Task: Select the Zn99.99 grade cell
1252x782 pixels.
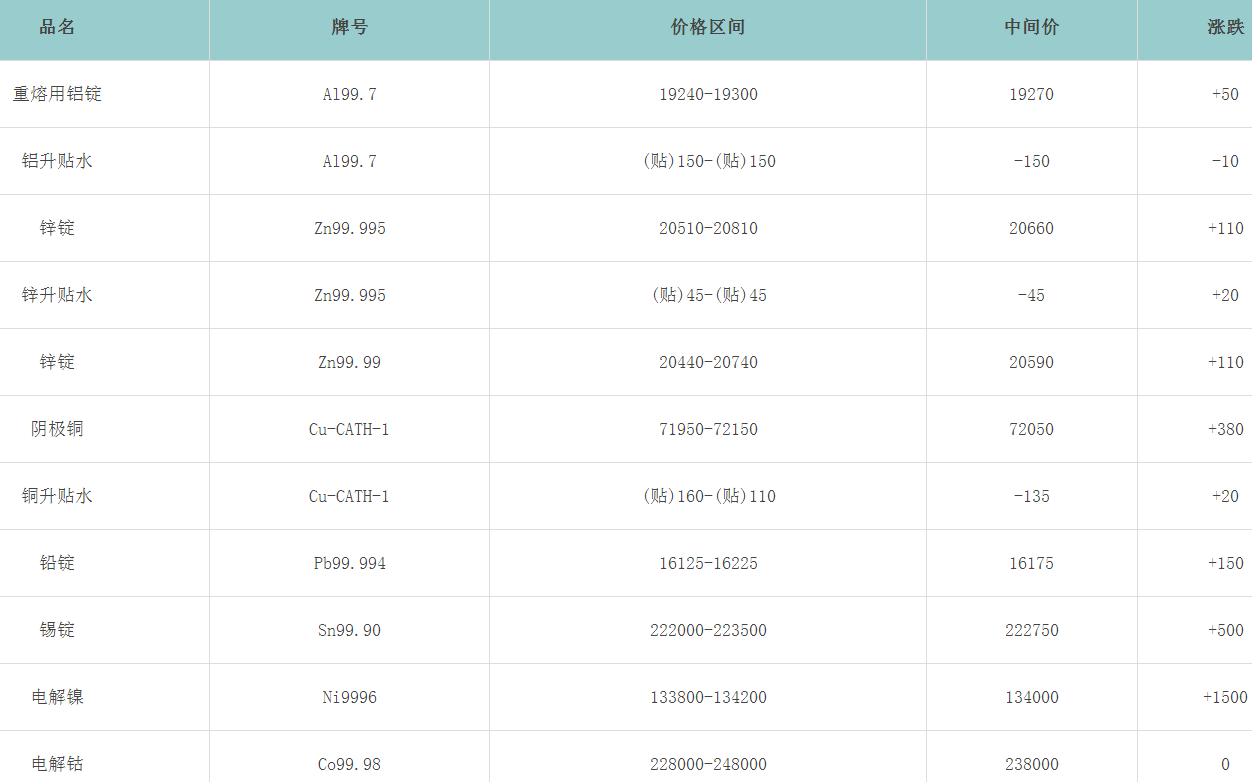Action: pyautogui.click(x=349, y=362)
